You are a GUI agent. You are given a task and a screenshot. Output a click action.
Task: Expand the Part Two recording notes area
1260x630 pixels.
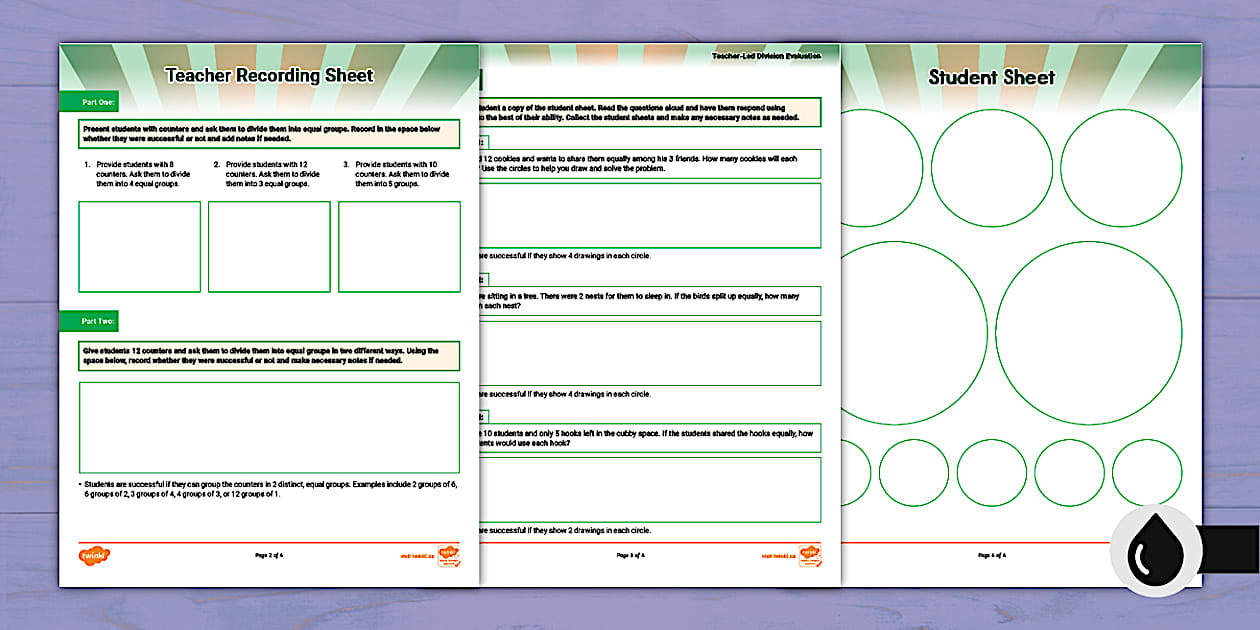(268, 428)
